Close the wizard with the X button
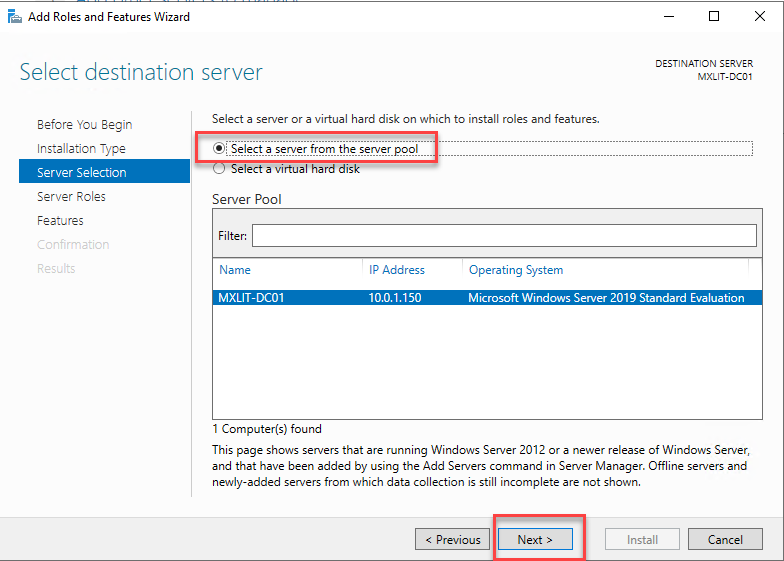The height and width of the screenshot is (561, 784). point(760,16)
